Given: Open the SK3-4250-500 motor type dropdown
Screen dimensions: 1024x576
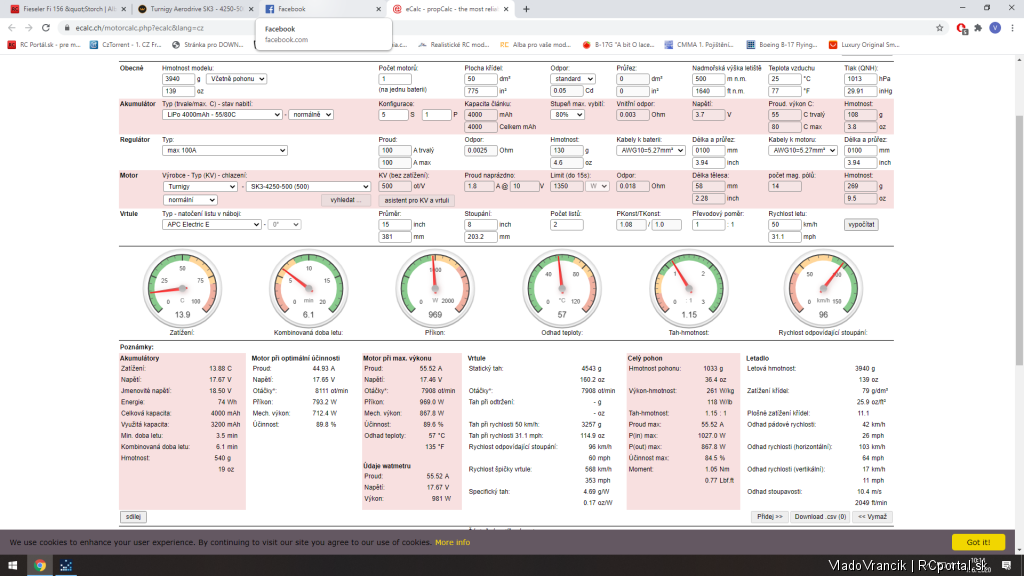Looking at the screenshot, I should (308, 187).
